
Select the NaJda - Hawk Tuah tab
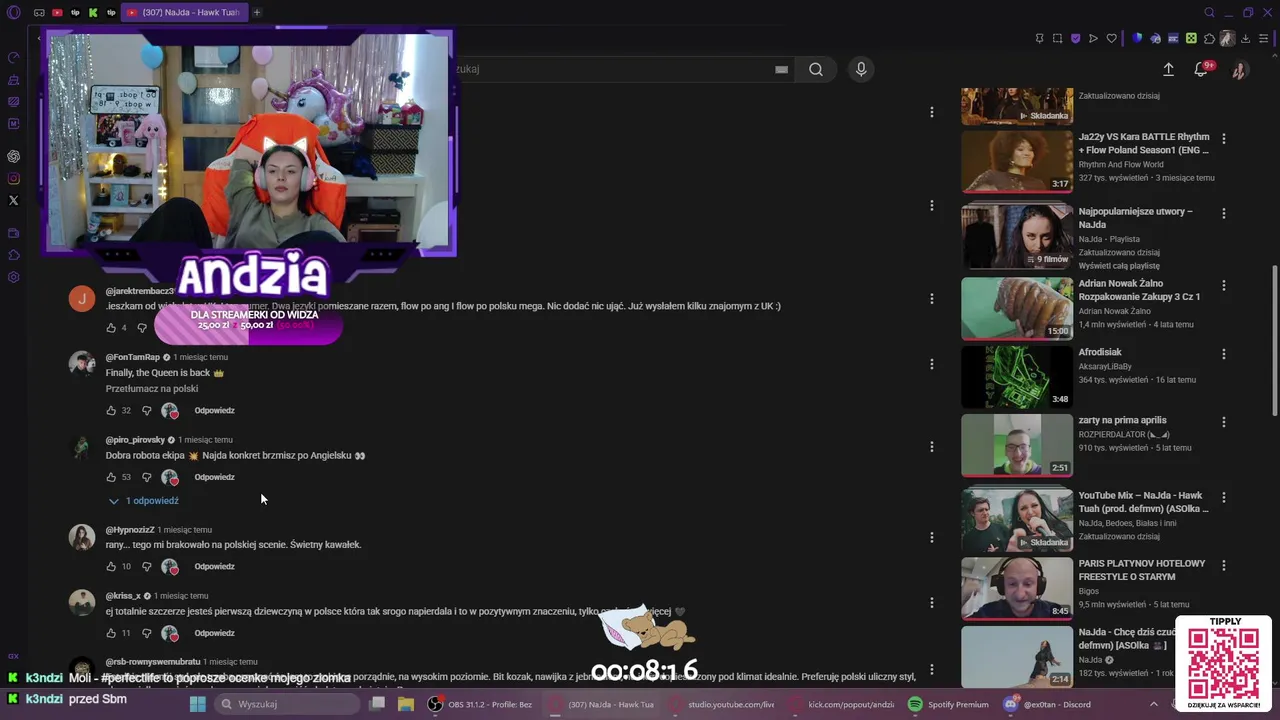[185, 13]
